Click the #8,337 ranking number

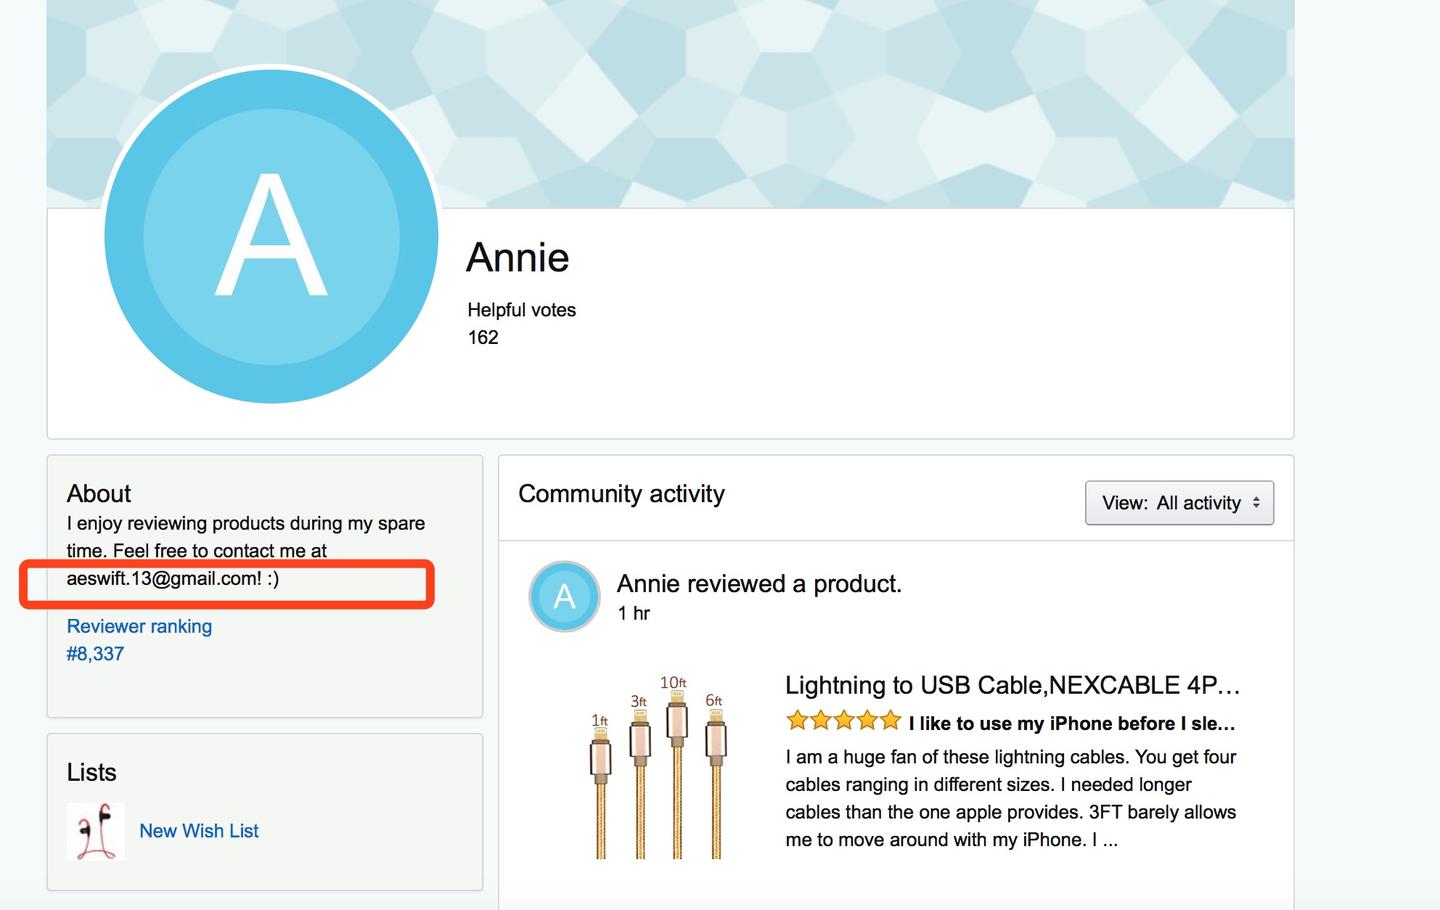[x=95, y=654]
